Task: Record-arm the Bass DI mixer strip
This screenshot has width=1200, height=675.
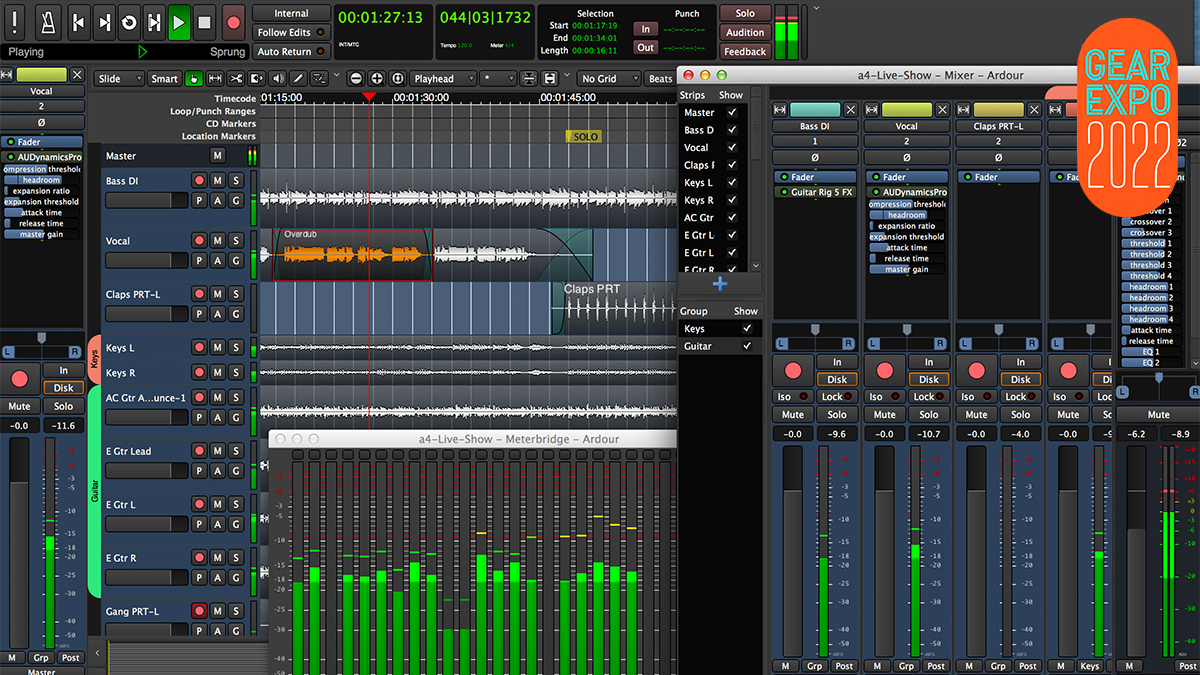Action: coord(793,371)
